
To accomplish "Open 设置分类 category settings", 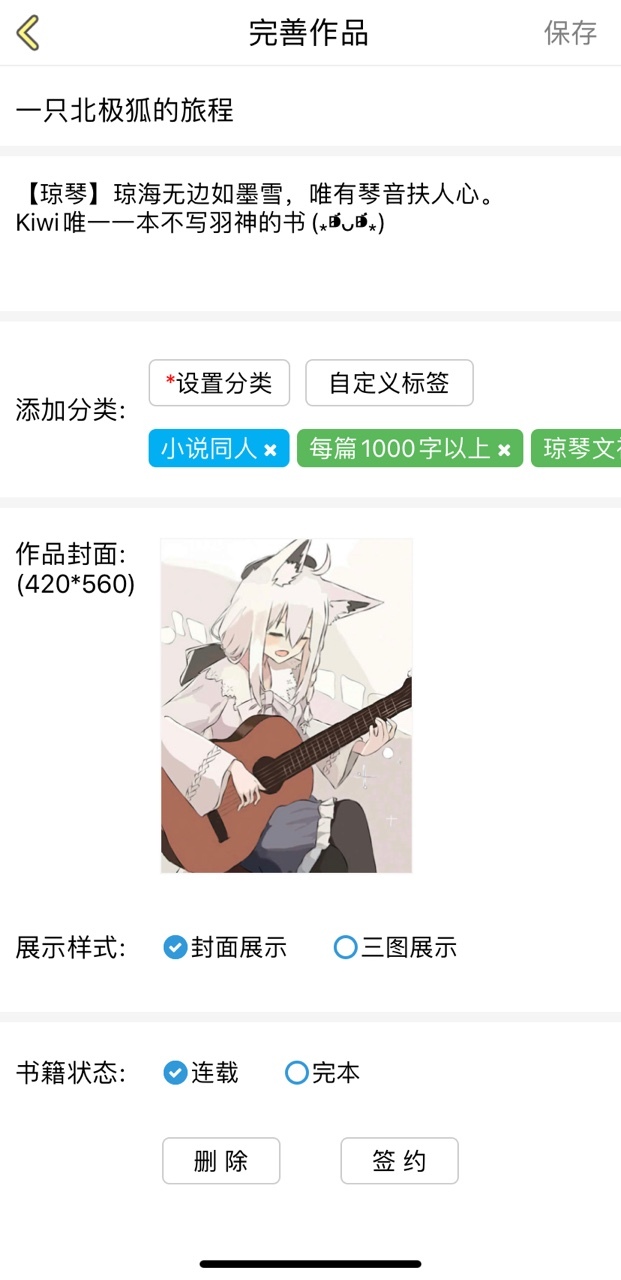I will (219, 383).
